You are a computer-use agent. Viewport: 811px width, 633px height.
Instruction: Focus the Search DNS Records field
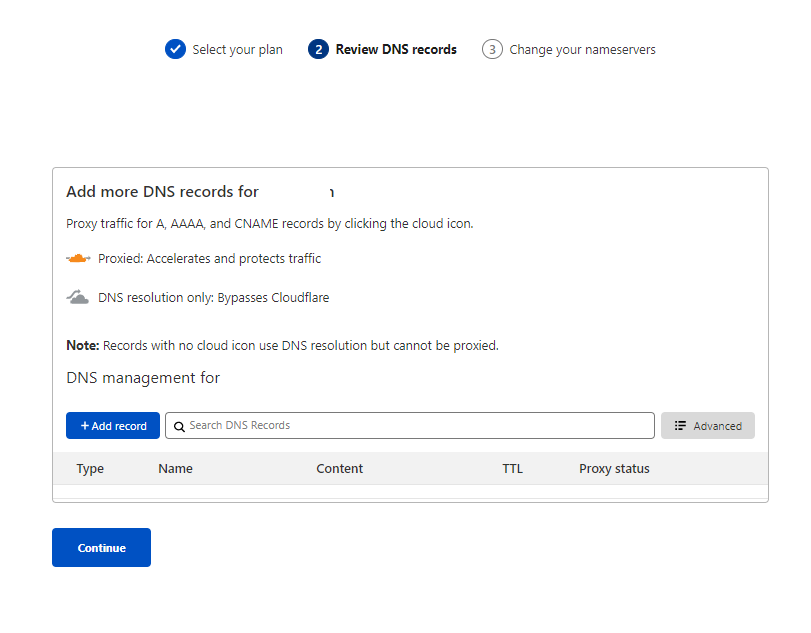(x=415, y=425)
